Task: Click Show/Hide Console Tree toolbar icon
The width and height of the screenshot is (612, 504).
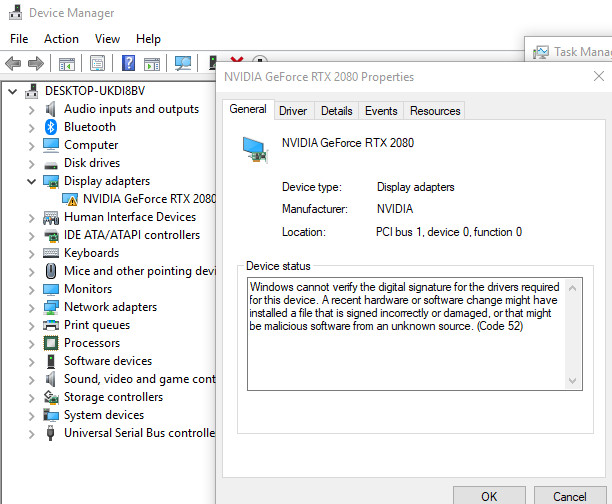Action: (67, 64)
